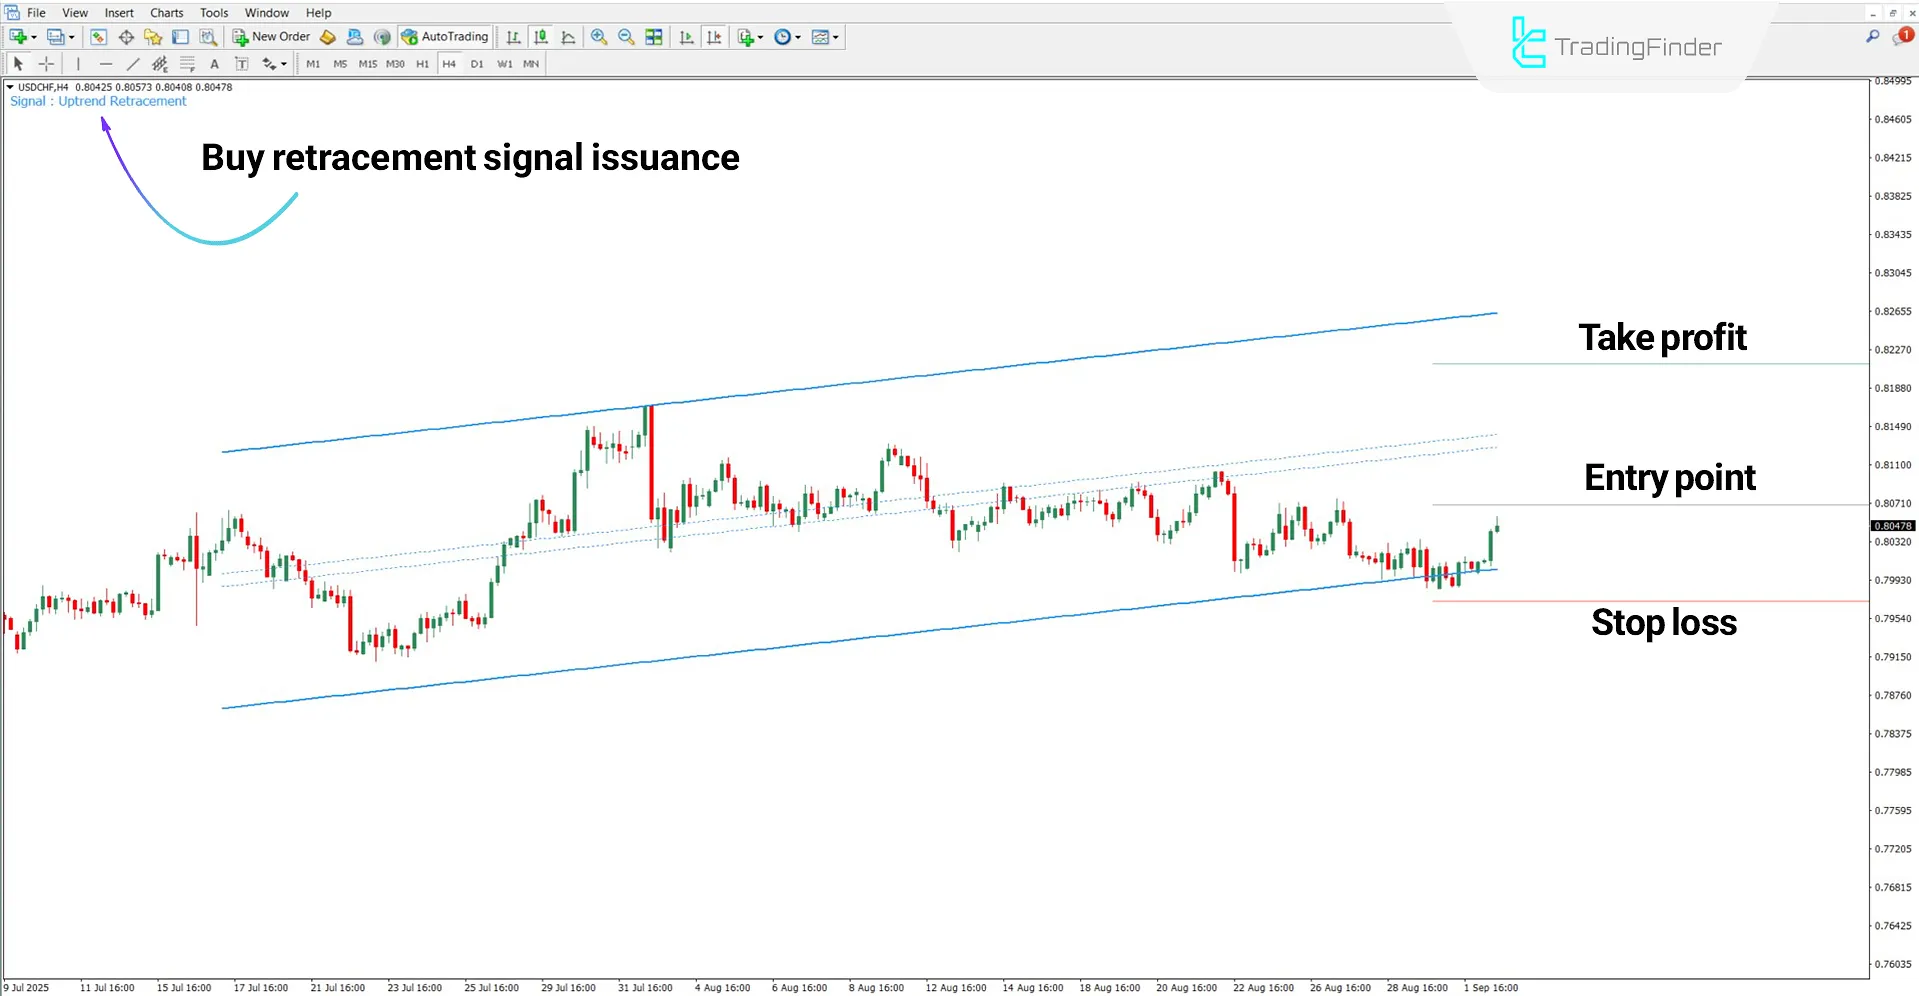Click the current price label on price axis
The height and width of the screenshot is (996, 1919).
tap(1892, 526)
